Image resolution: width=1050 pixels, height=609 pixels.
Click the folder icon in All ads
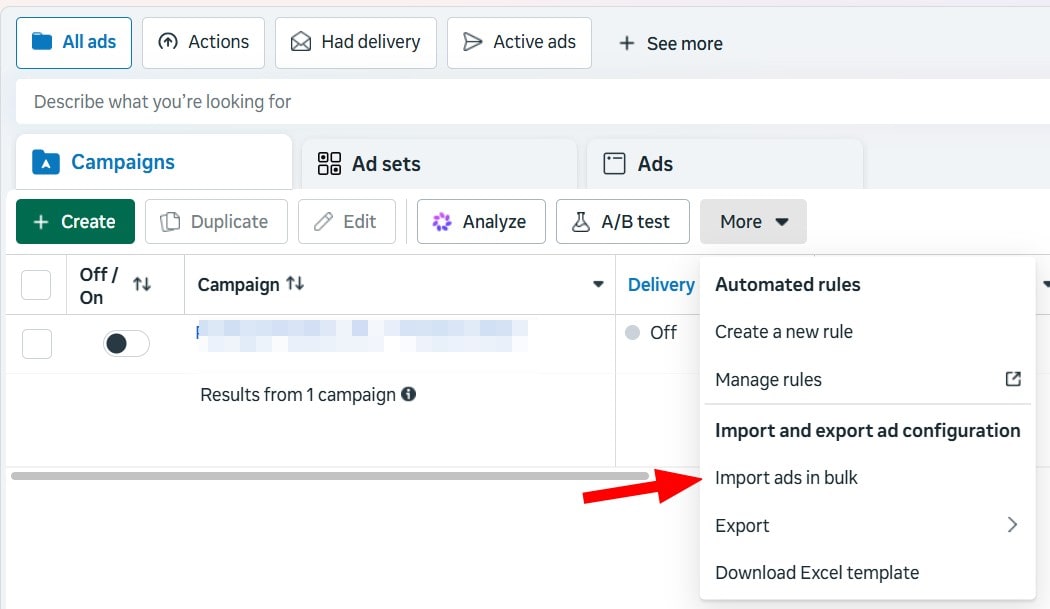[42, 42]
